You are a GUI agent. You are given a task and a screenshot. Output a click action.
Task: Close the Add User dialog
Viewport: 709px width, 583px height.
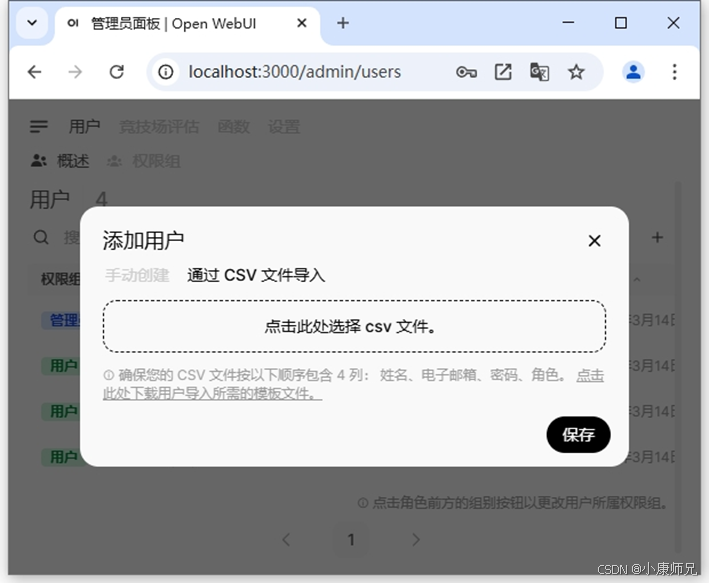594,241
